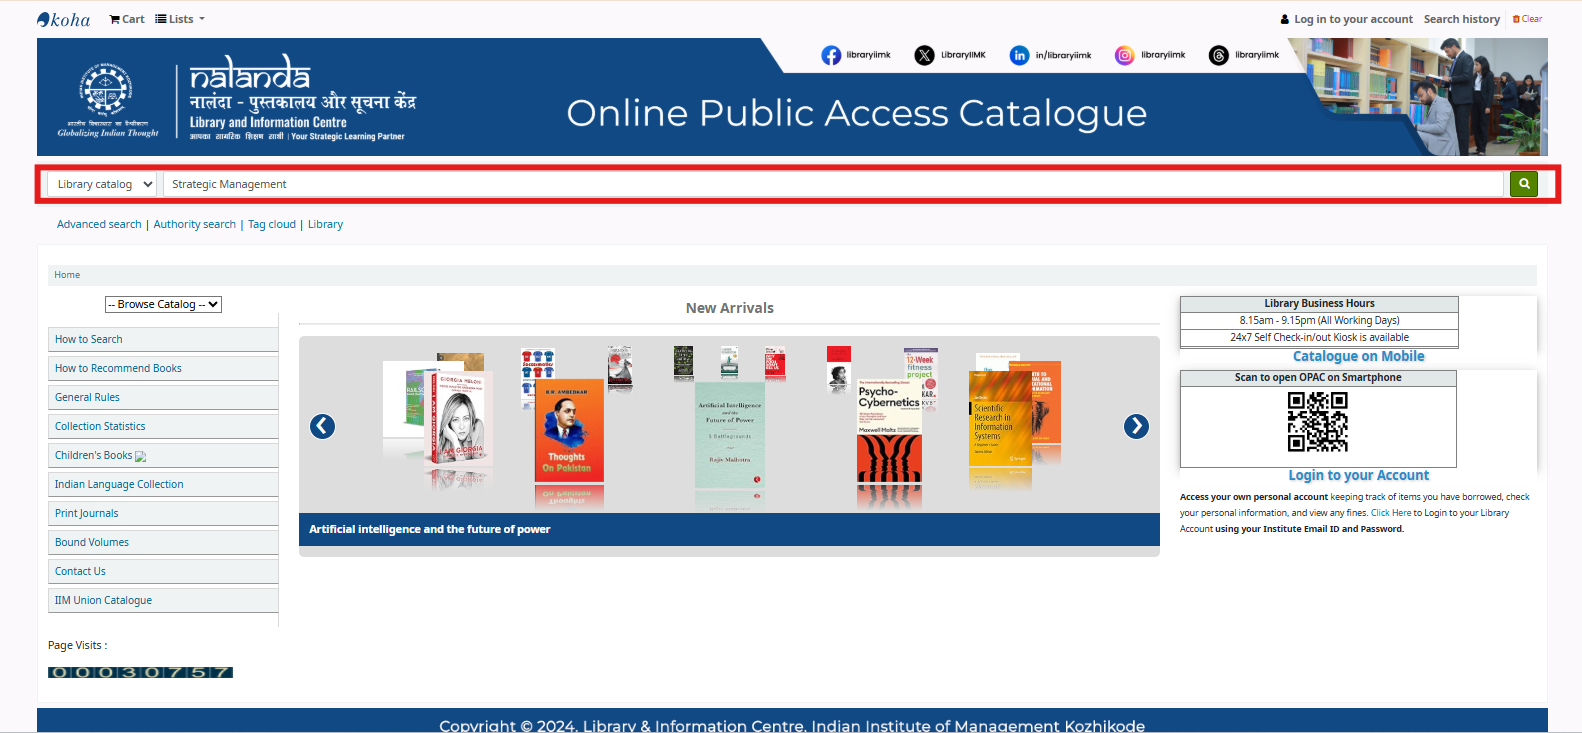Click the Koha logo
The width and height of the screenshot is (1582, 733).
64,19
